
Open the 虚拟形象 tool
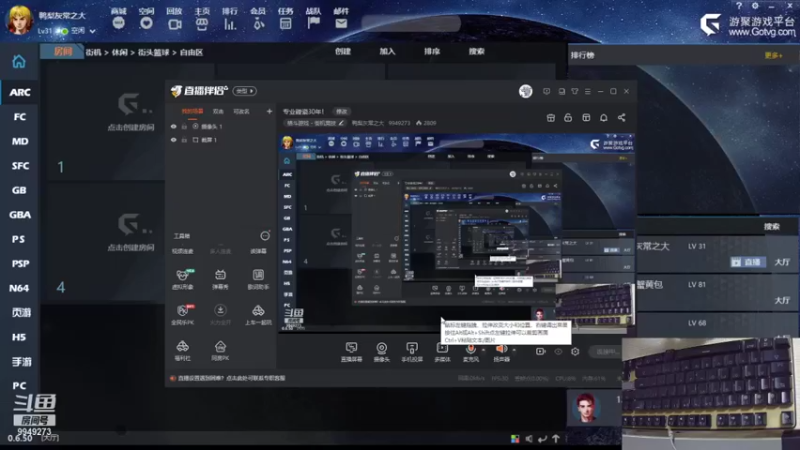coord(183,279)
